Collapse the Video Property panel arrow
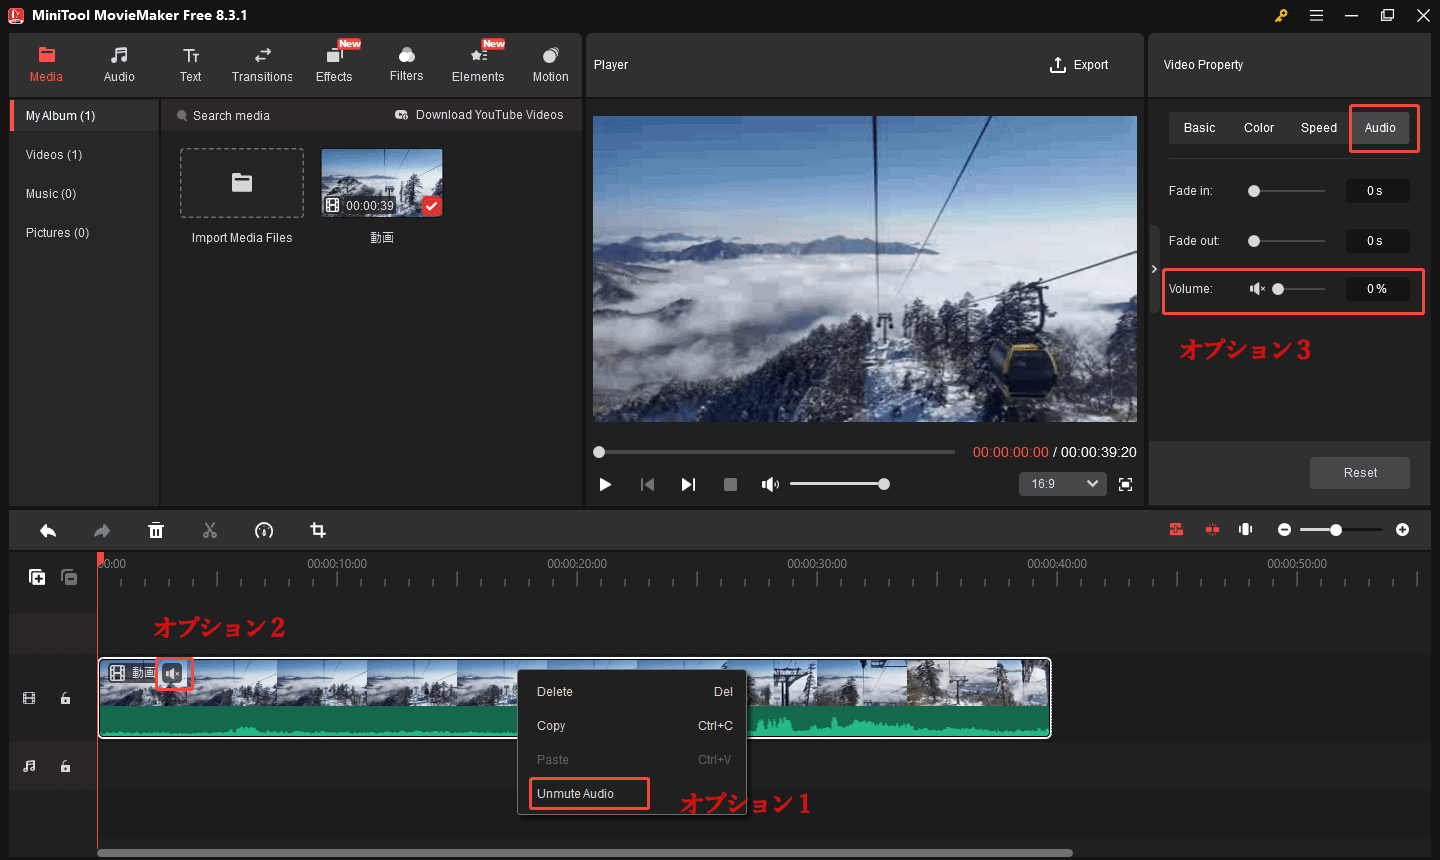Screen dimensions: 1440x860 click(x=1154, y=269)
